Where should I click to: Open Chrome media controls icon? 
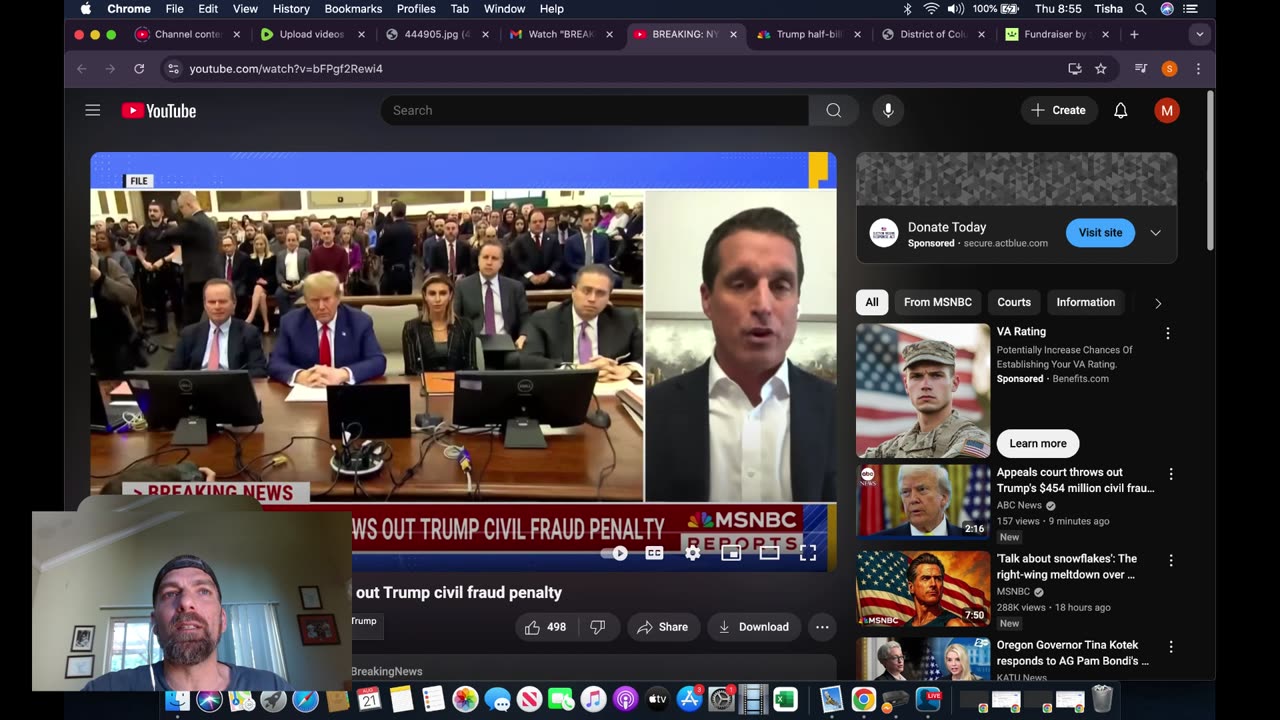(1141, 69)
